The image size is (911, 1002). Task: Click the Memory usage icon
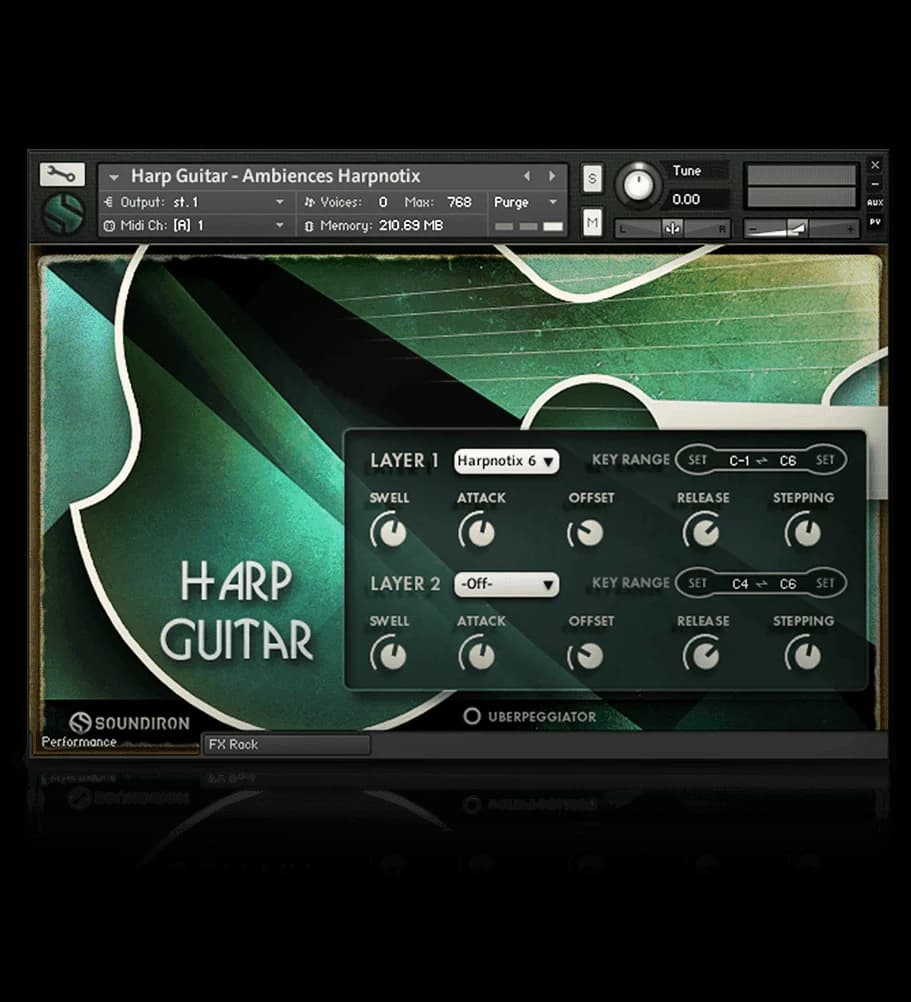click(311, 226)
